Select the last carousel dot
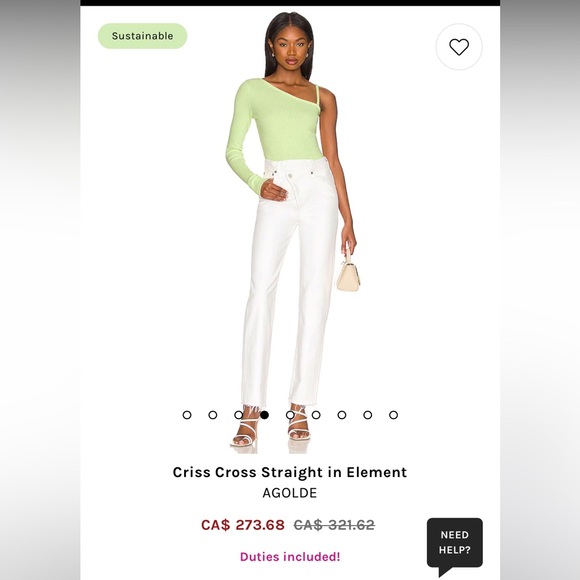580x580 pixels. click(394, 415)
